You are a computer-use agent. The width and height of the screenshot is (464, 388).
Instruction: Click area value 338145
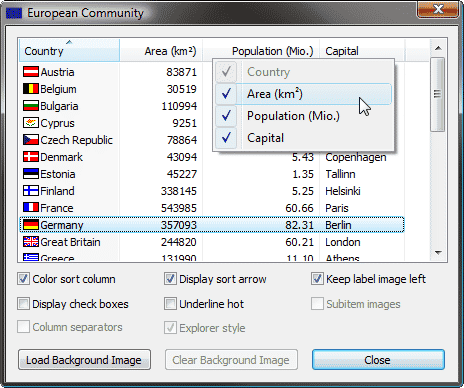[x=179, y=191]
